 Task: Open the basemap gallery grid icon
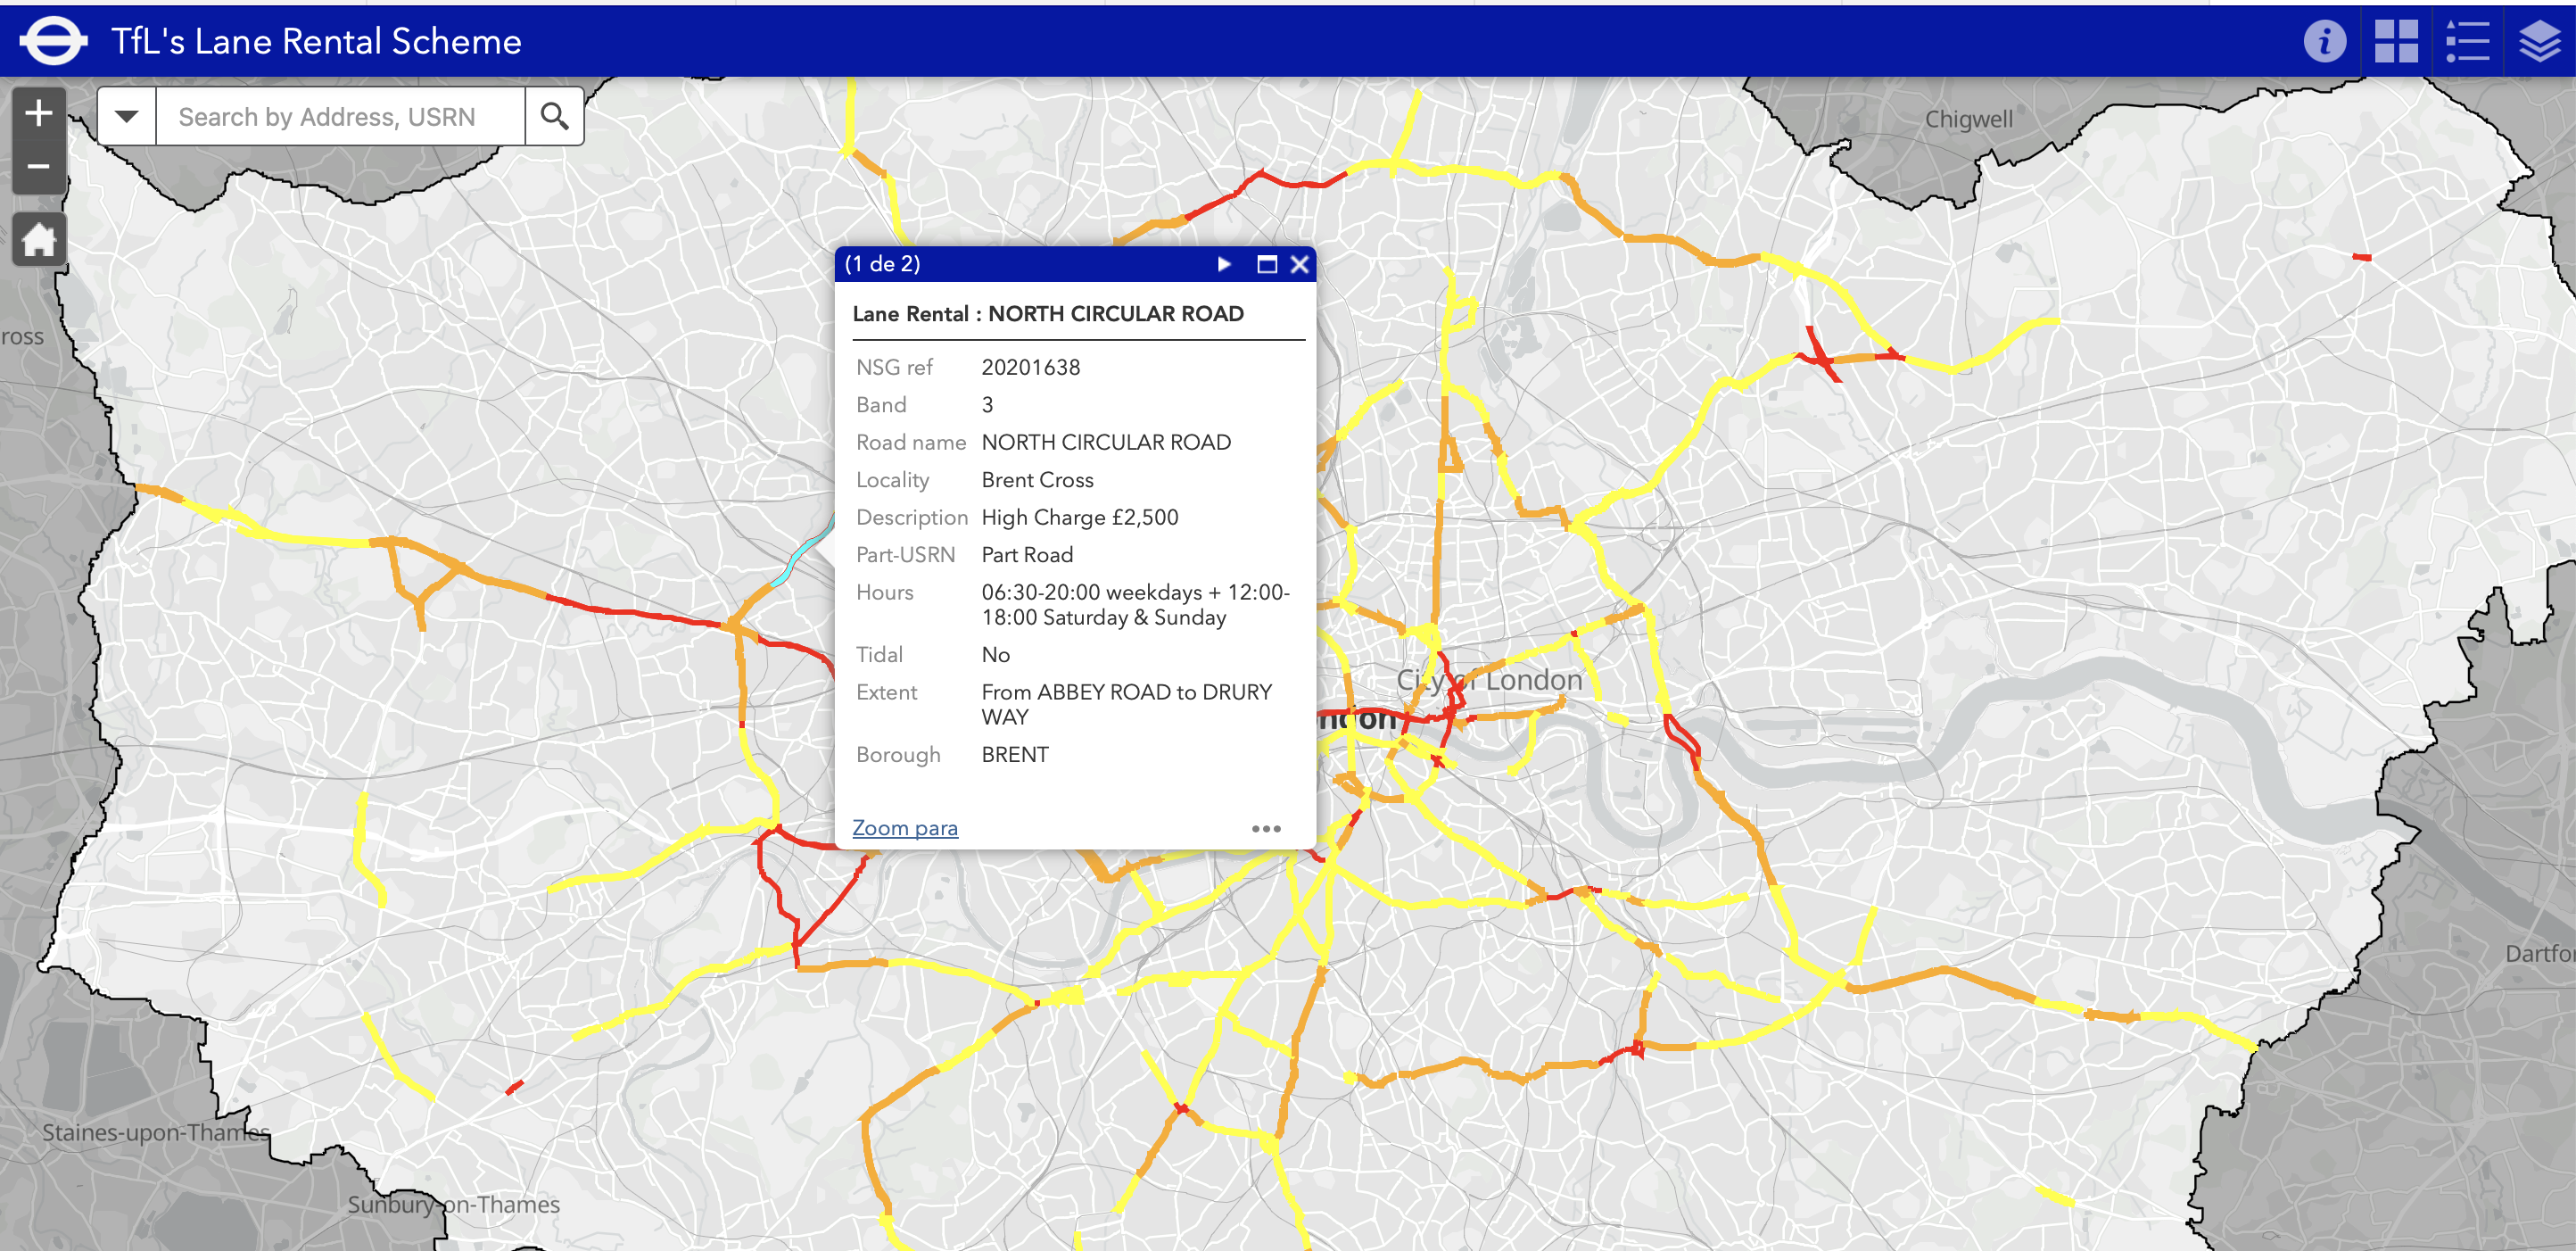pos(2396,42)
